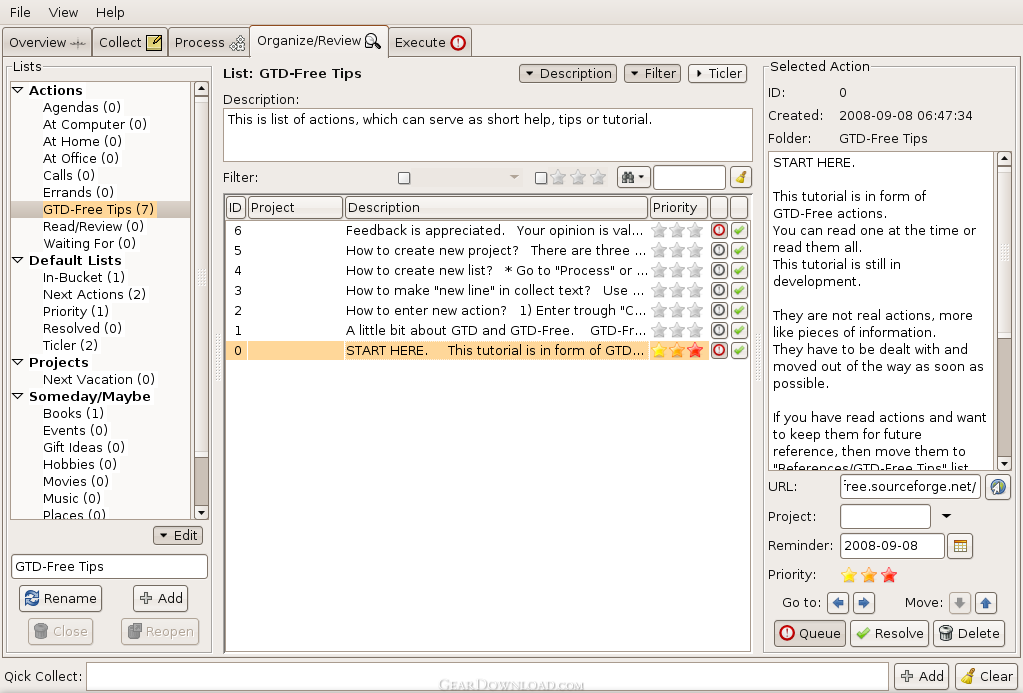This screenshot has width=1023, height=693.
Task: Open the Help menu
Action: pyautogui.click(x=110, y=12)
